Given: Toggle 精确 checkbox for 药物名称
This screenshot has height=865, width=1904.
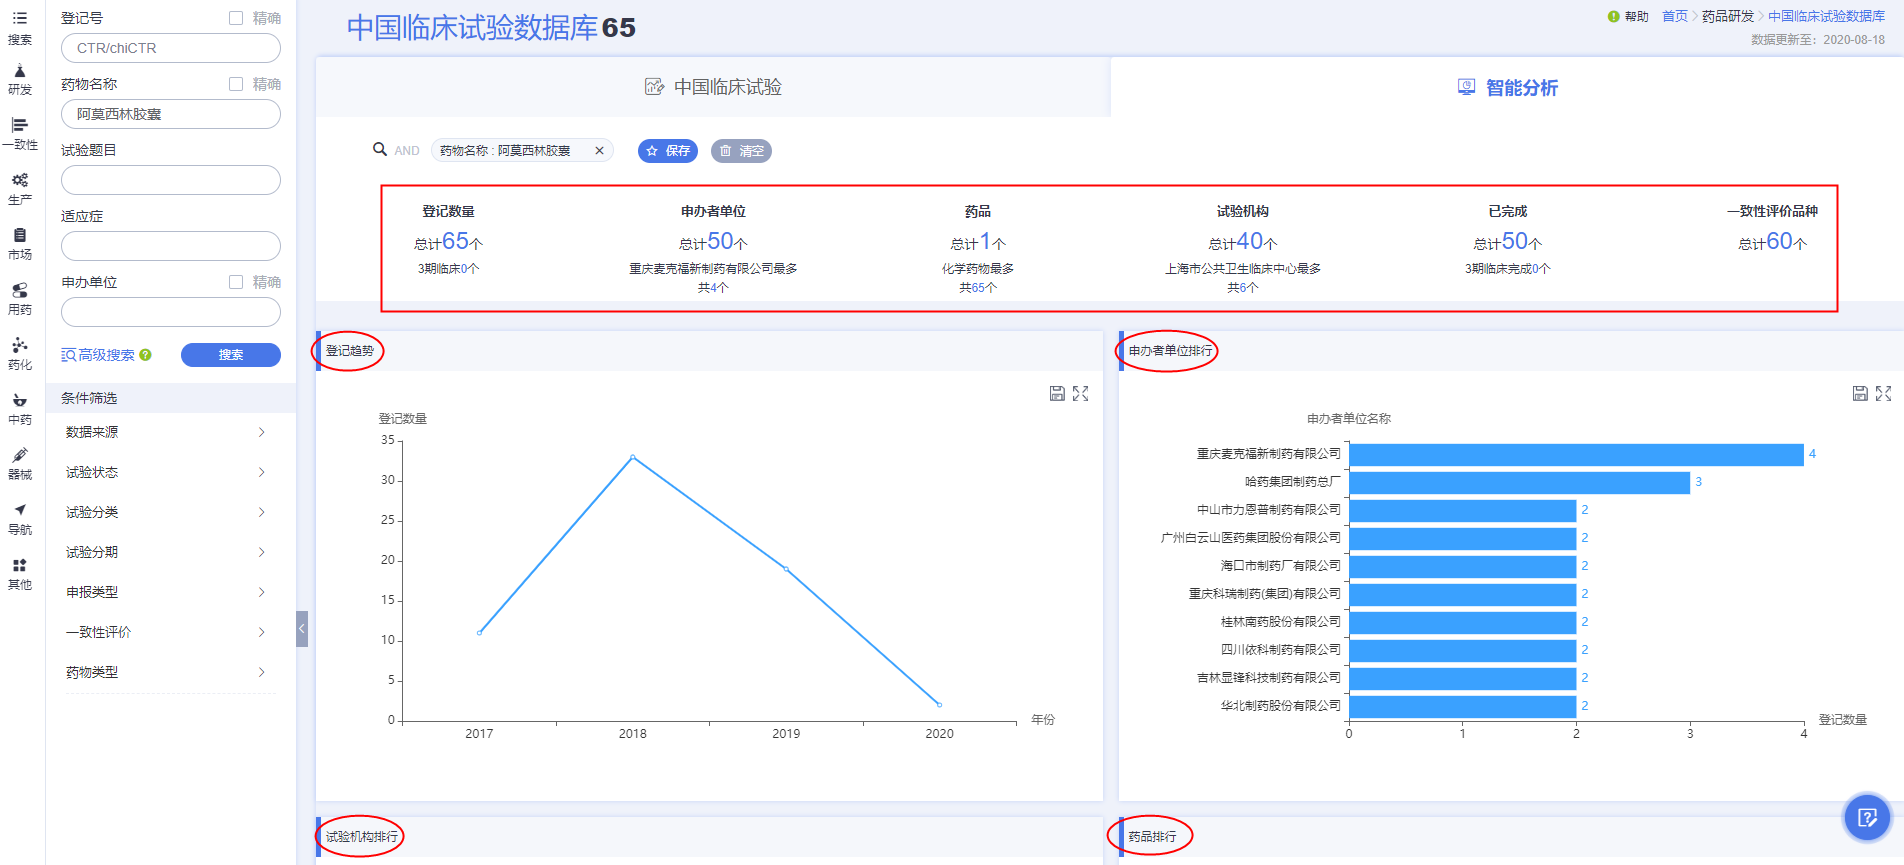Looking at the screenshot, I should pyautogui.click(x=236, y=84).
